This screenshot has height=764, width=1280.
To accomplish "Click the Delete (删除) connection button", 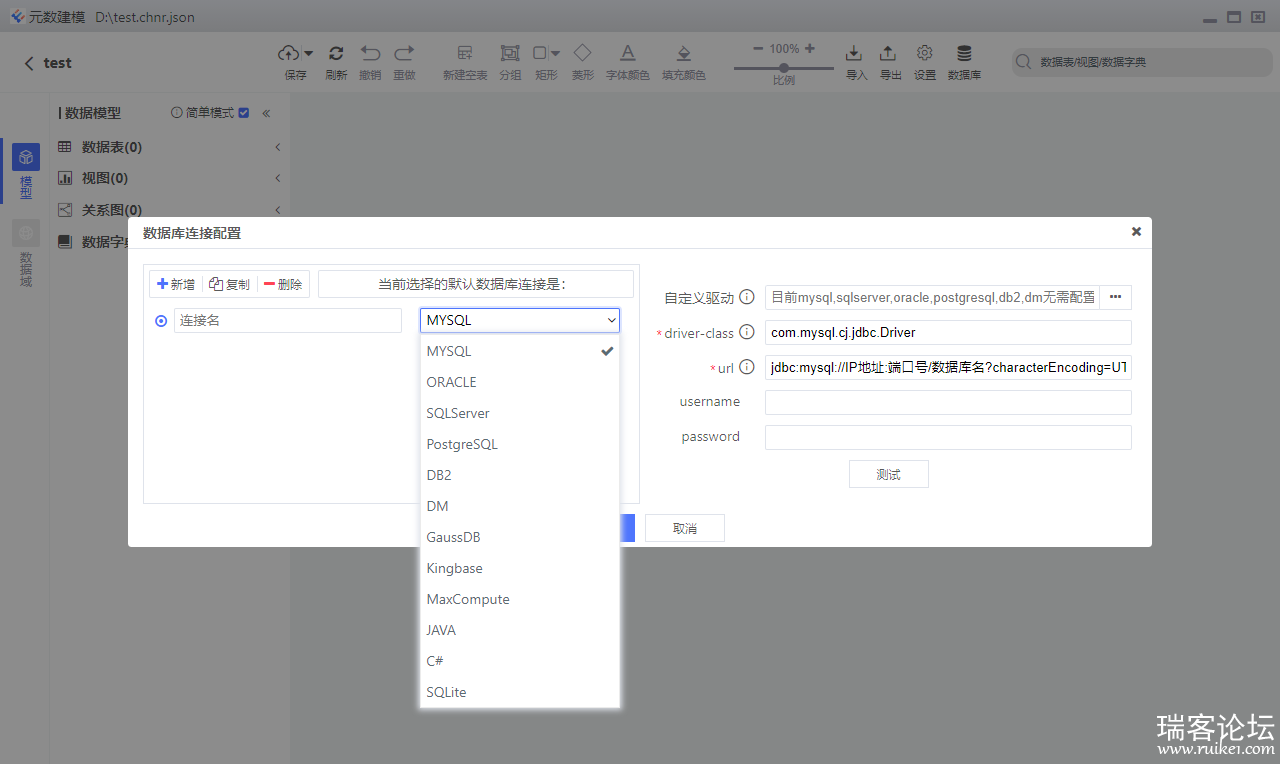I will (283, 284).
